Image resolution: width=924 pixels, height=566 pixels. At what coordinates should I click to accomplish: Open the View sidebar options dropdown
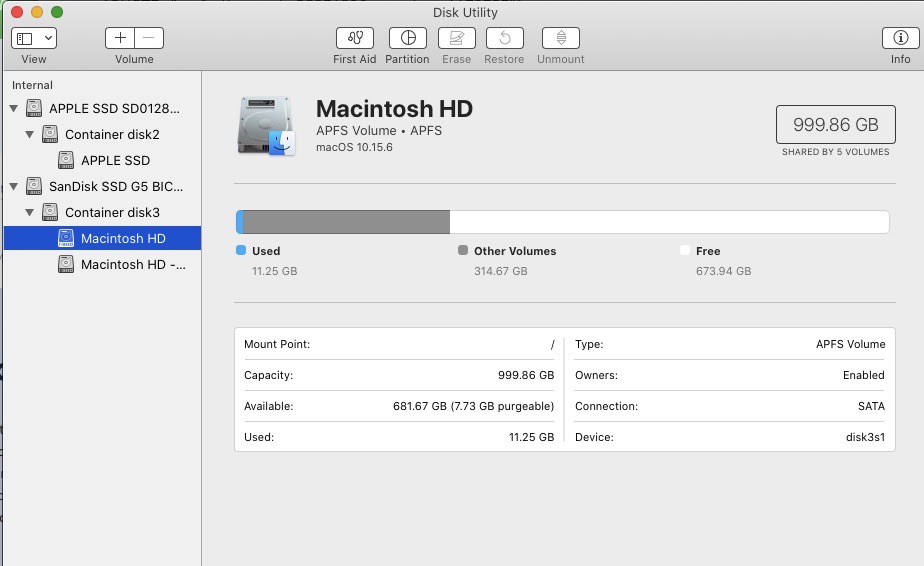[x=34, y=38]
